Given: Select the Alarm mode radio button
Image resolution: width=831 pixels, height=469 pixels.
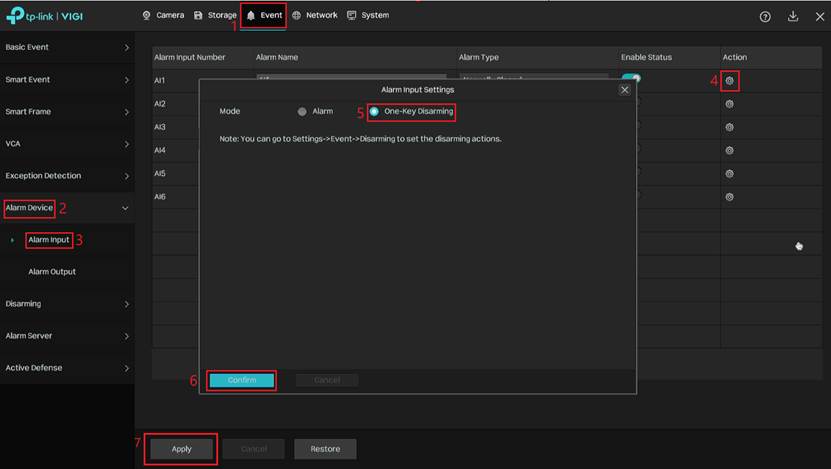Looking at the screenshot, I should (x=302, y=112).
